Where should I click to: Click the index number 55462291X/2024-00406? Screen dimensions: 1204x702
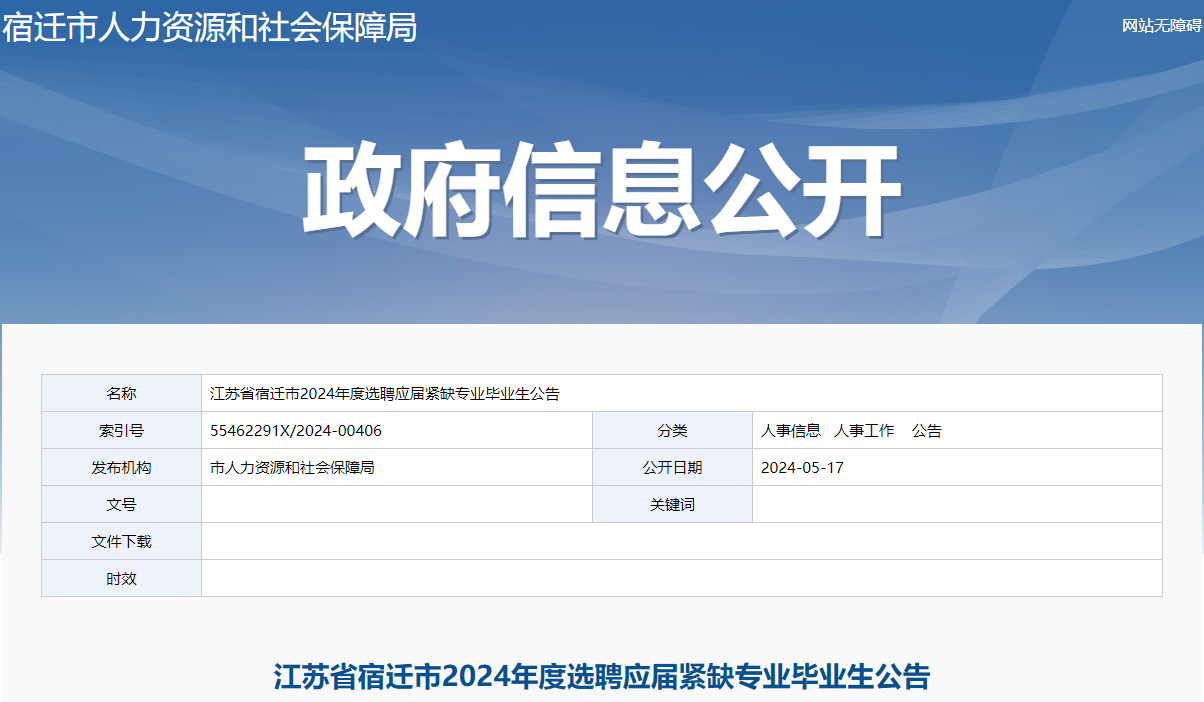[296, 431]
